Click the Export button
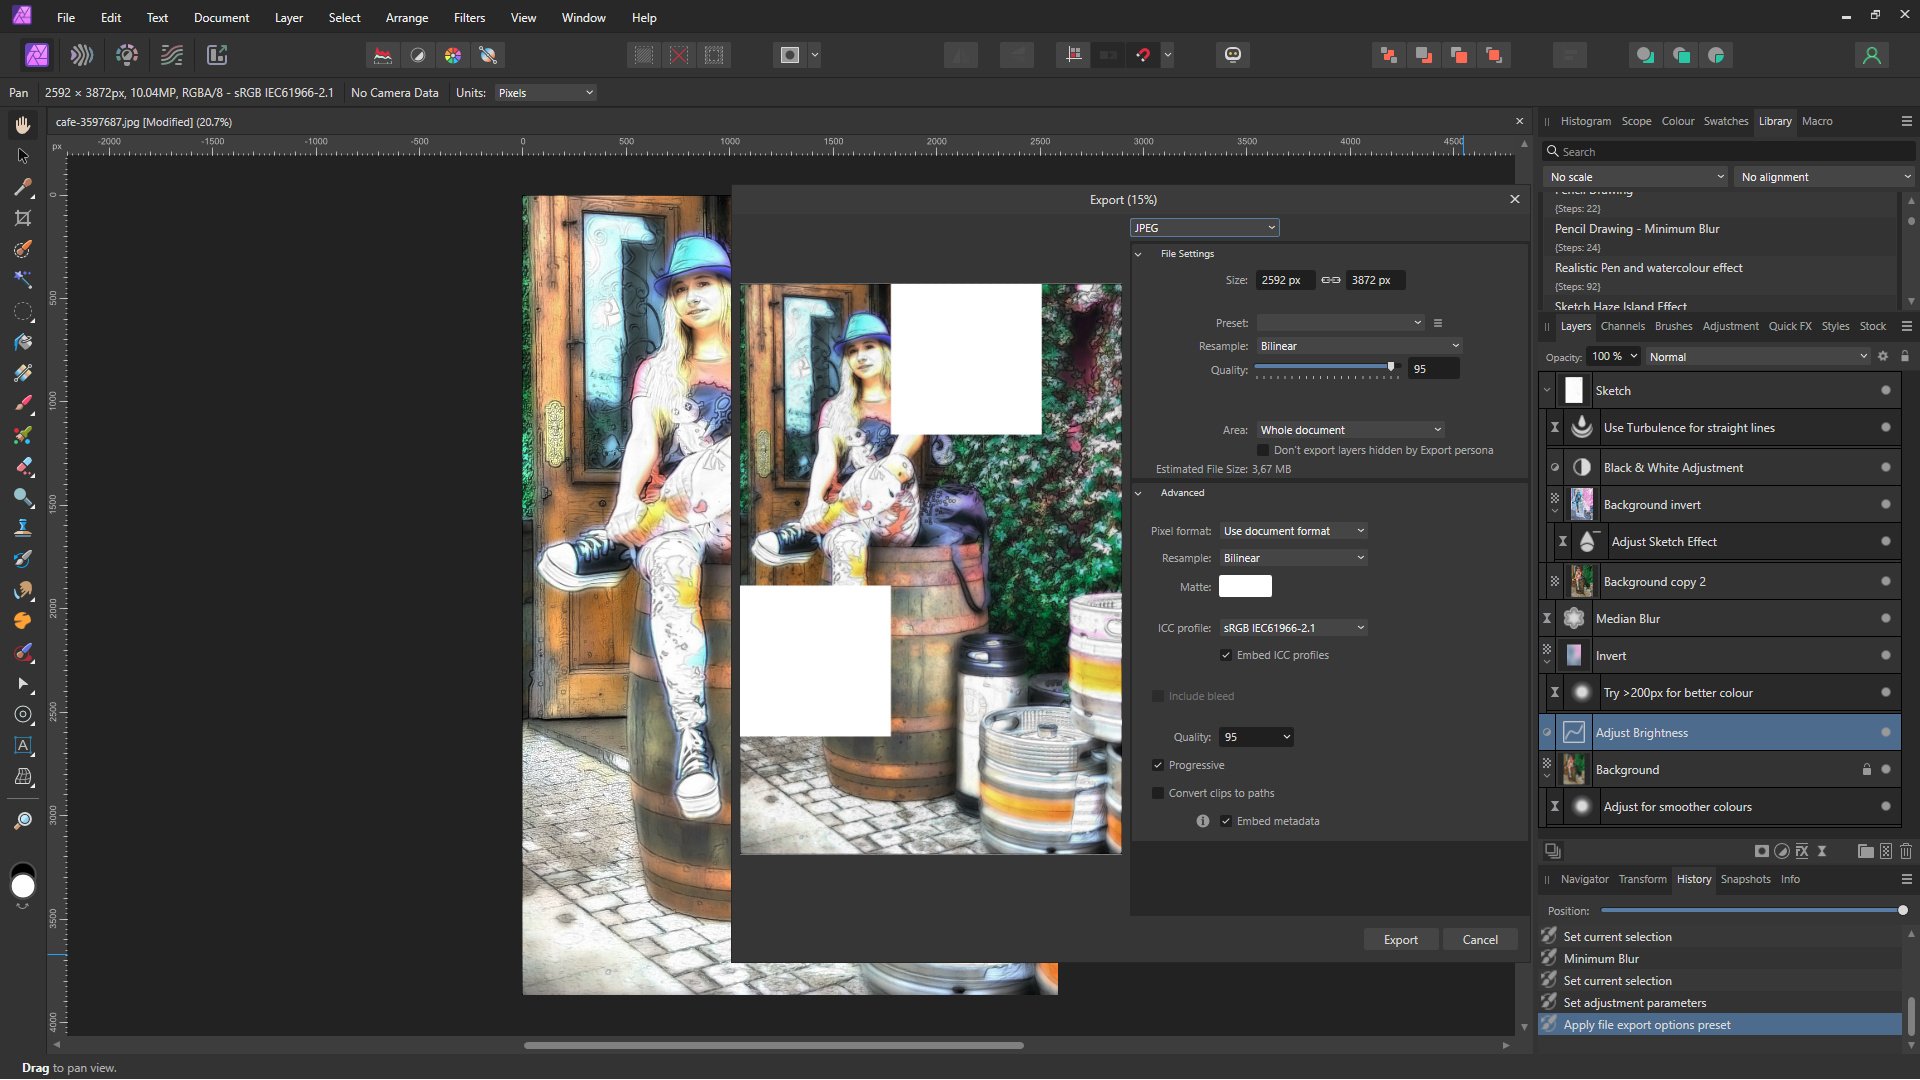The width and height of the screenshot is (1920, 1080). (1400, 940)
